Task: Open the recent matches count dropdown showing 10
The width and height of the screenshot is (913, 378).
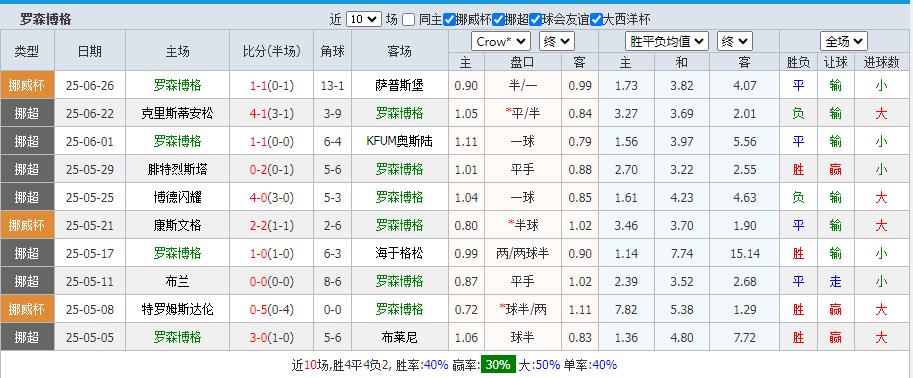Action: [364, 19]
